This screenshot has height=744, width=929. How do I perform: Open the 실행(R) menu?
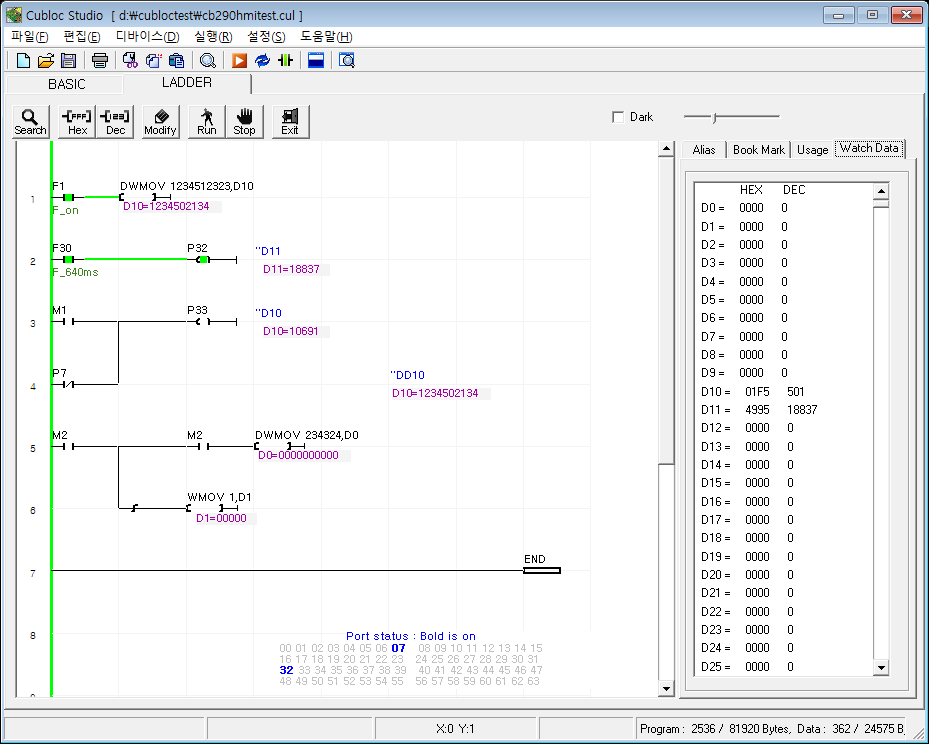pos(213,37)
